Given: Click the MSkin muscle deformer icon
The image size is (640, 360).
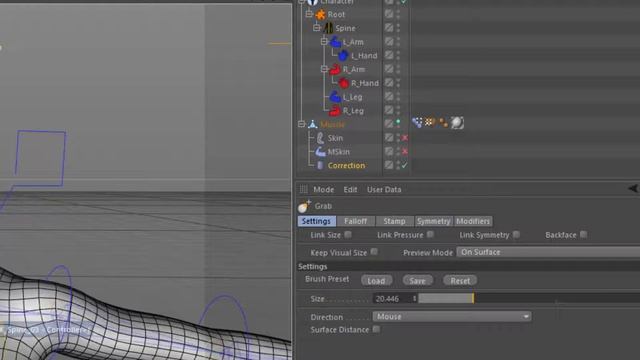Looking at the screenshot, I should tap(320, 152).
